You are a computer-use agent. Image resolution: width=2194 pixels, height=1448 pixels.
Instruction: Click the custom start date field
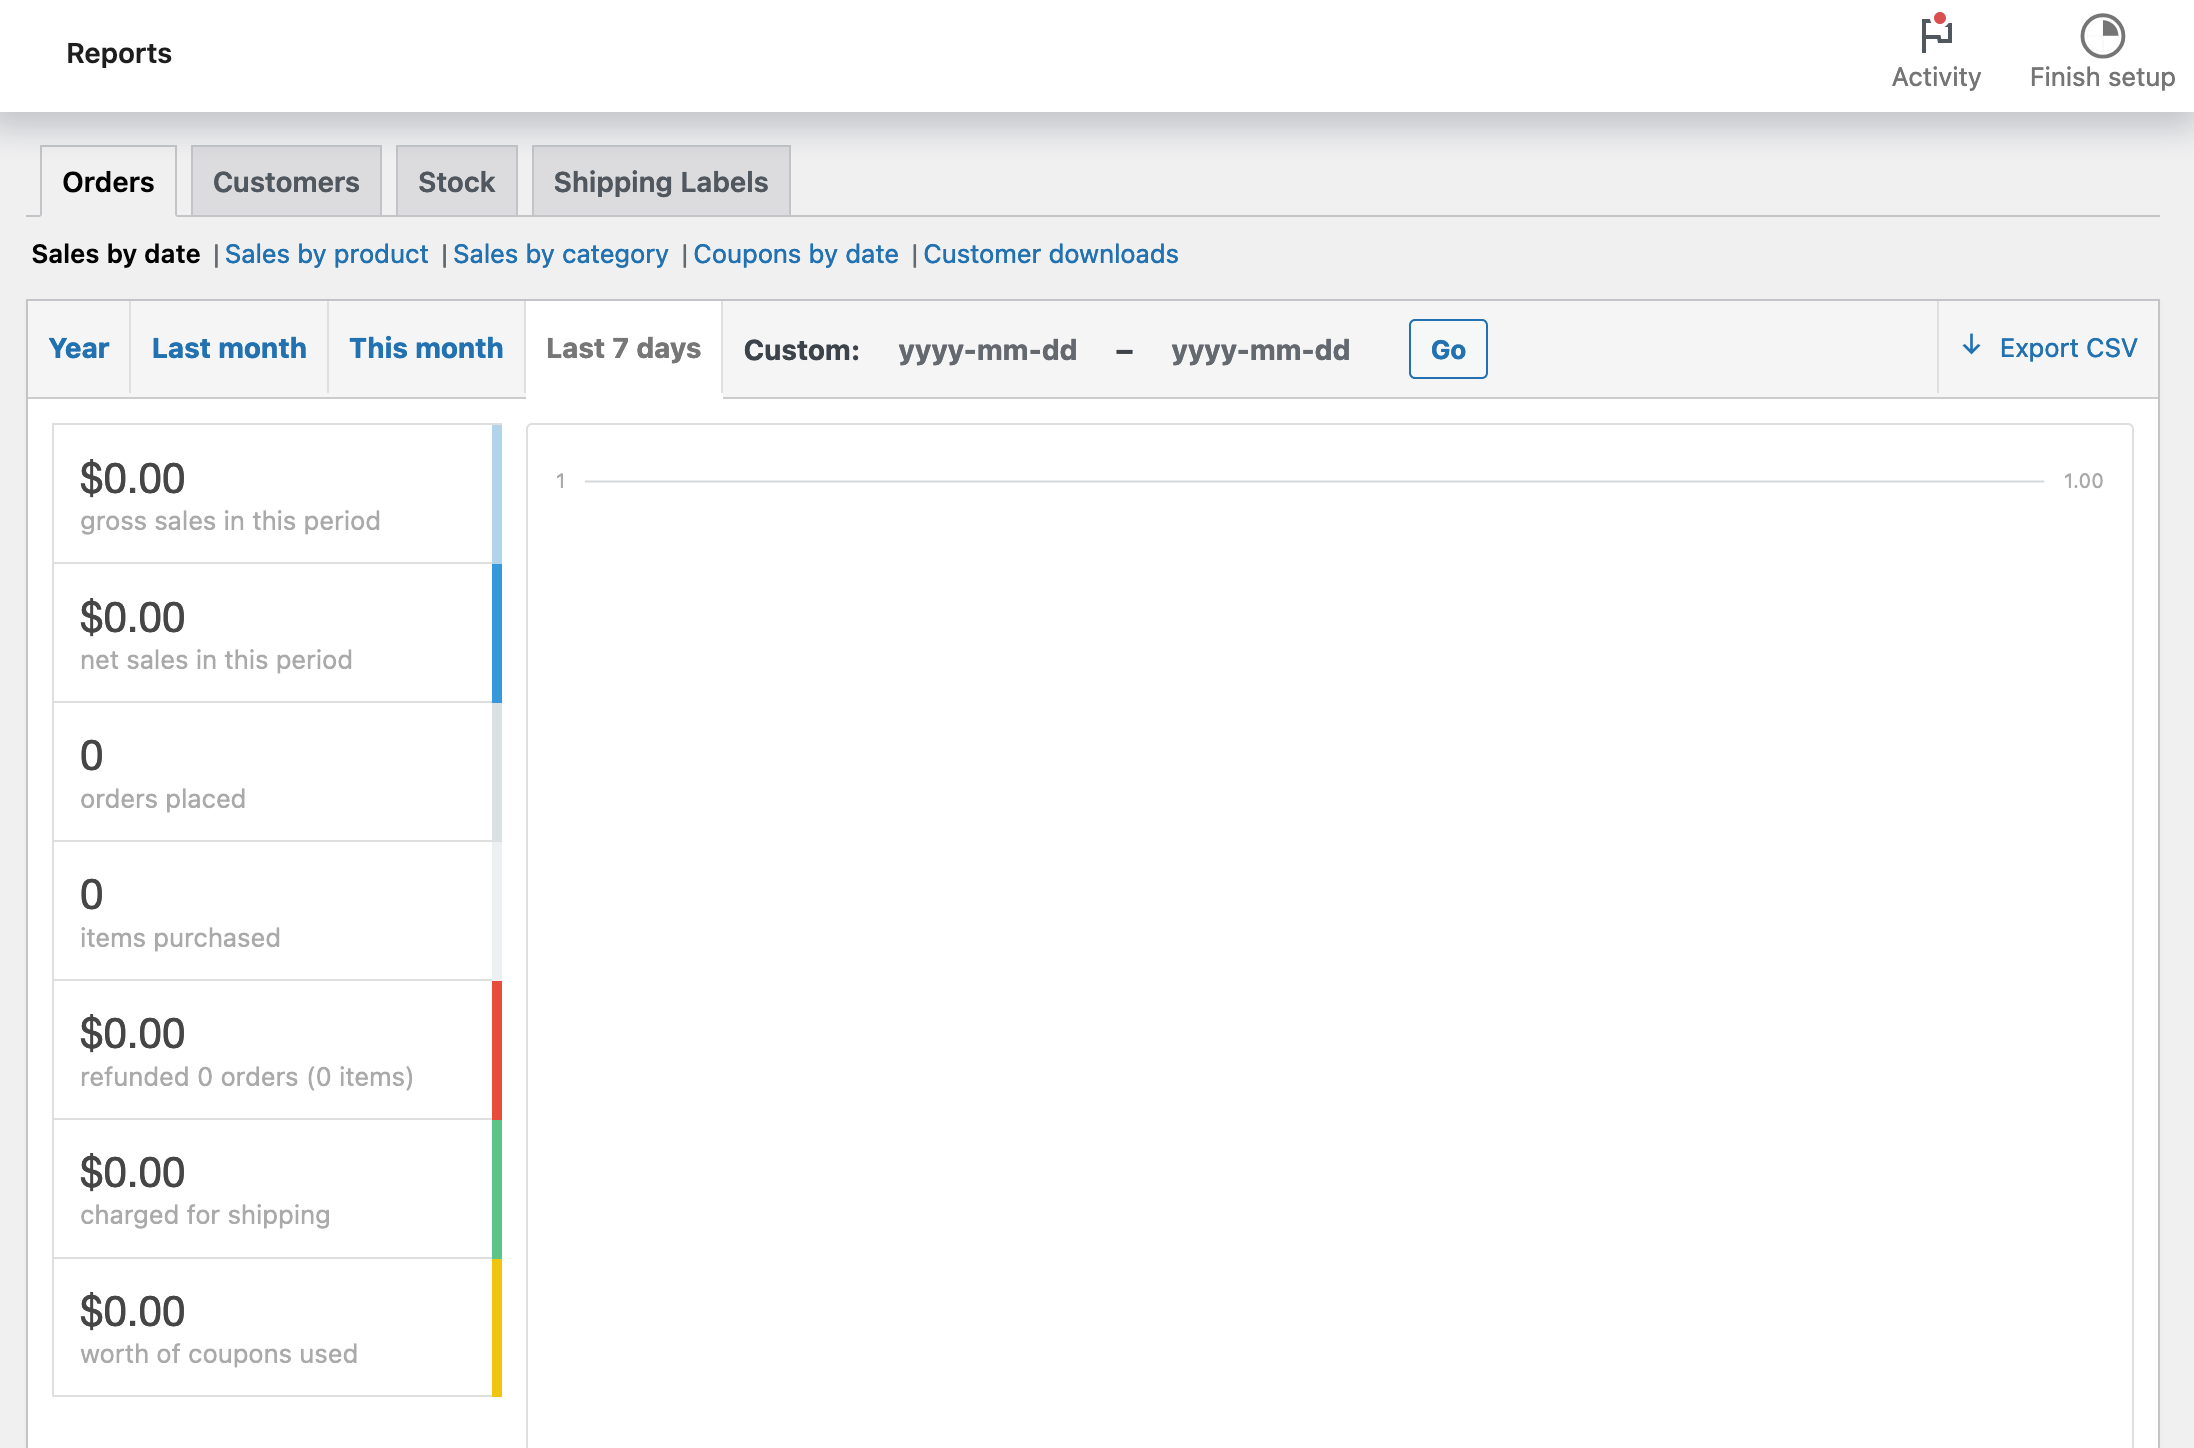(987, 350)
